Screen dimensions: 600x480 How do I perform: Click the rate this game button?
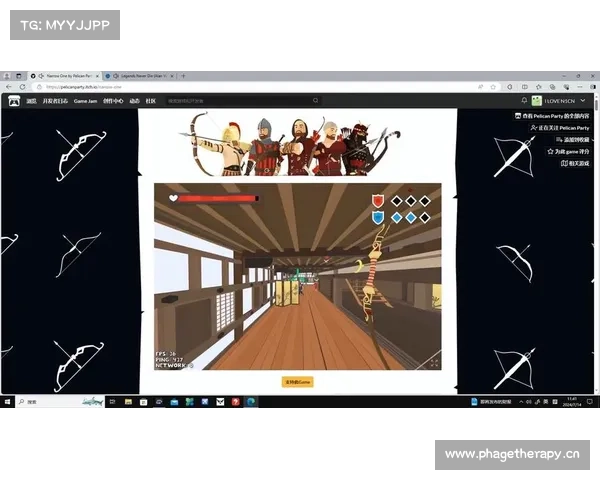pyautogui.click(x=568, y=152)
